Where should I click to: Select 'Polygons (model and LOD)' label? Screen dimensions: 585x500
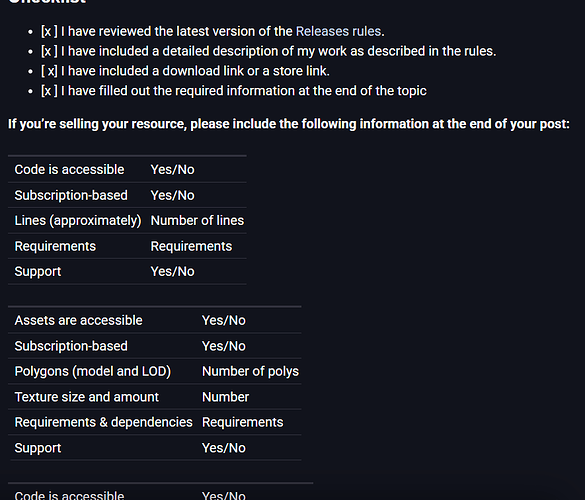coord(93,372)
